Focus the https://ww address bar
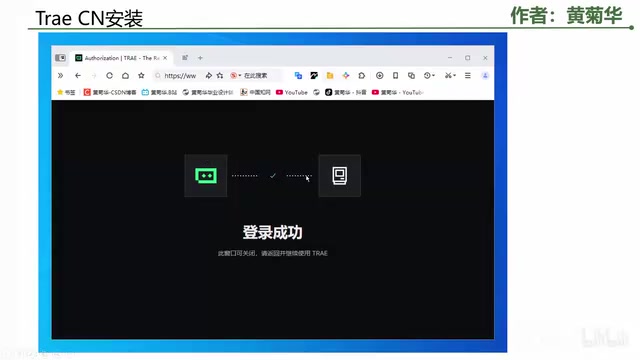 click(180, 76)
